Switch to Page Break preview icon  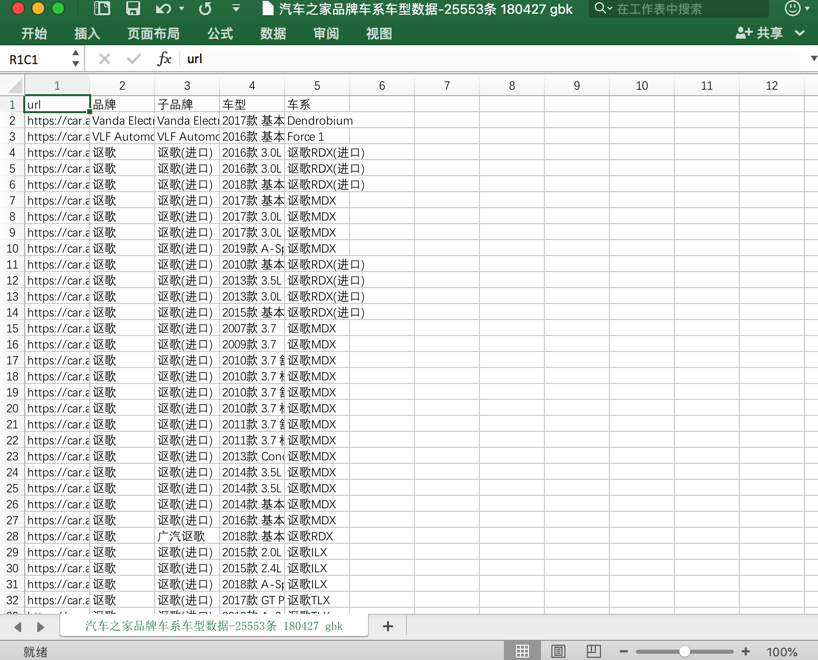point(594,651)
